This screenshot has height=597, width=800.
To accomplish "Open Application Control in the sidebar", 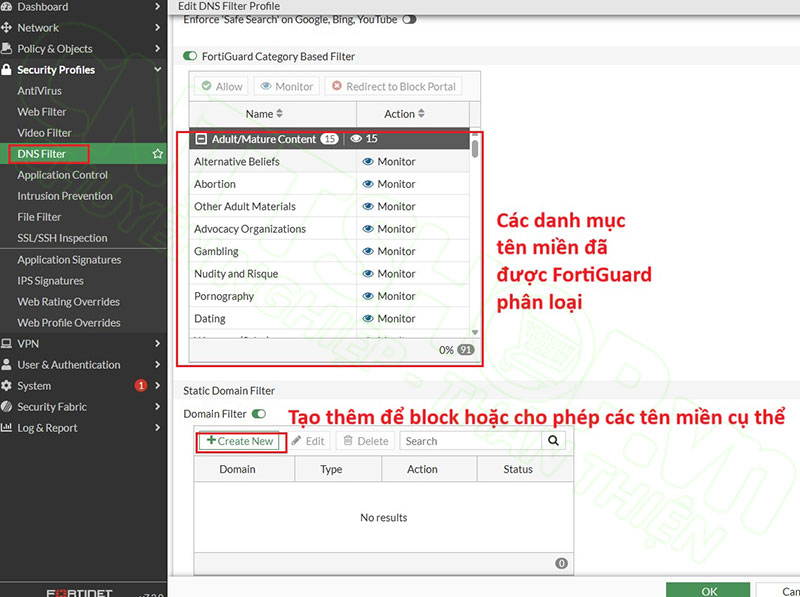I will point(62,175).
